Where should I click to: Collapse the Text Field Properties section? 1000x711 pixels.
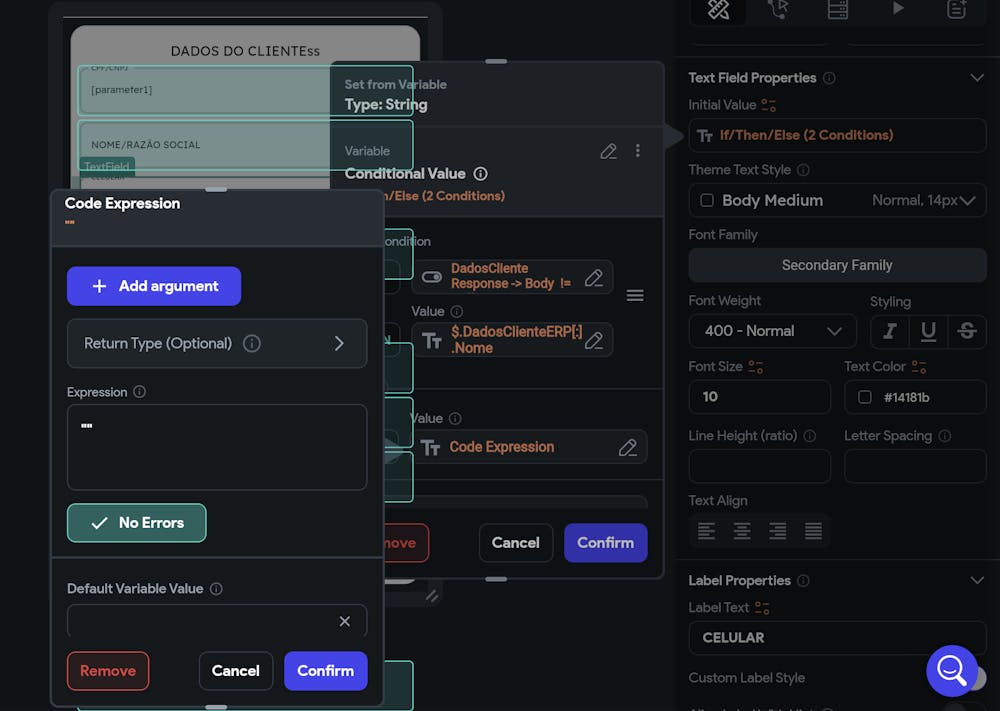pyautogui.click(x=977, y=77)
